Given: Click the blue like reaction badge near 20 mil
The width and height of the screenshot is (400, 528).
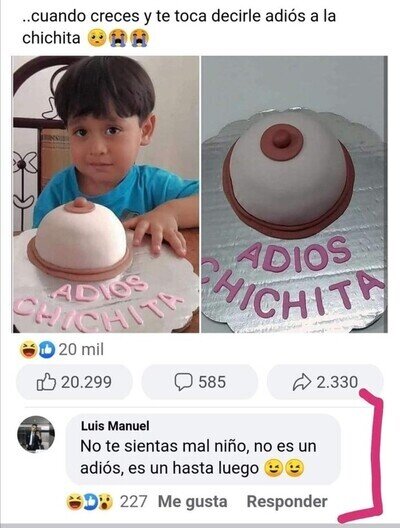Looking at the screenshot, I should pos(46,350).
